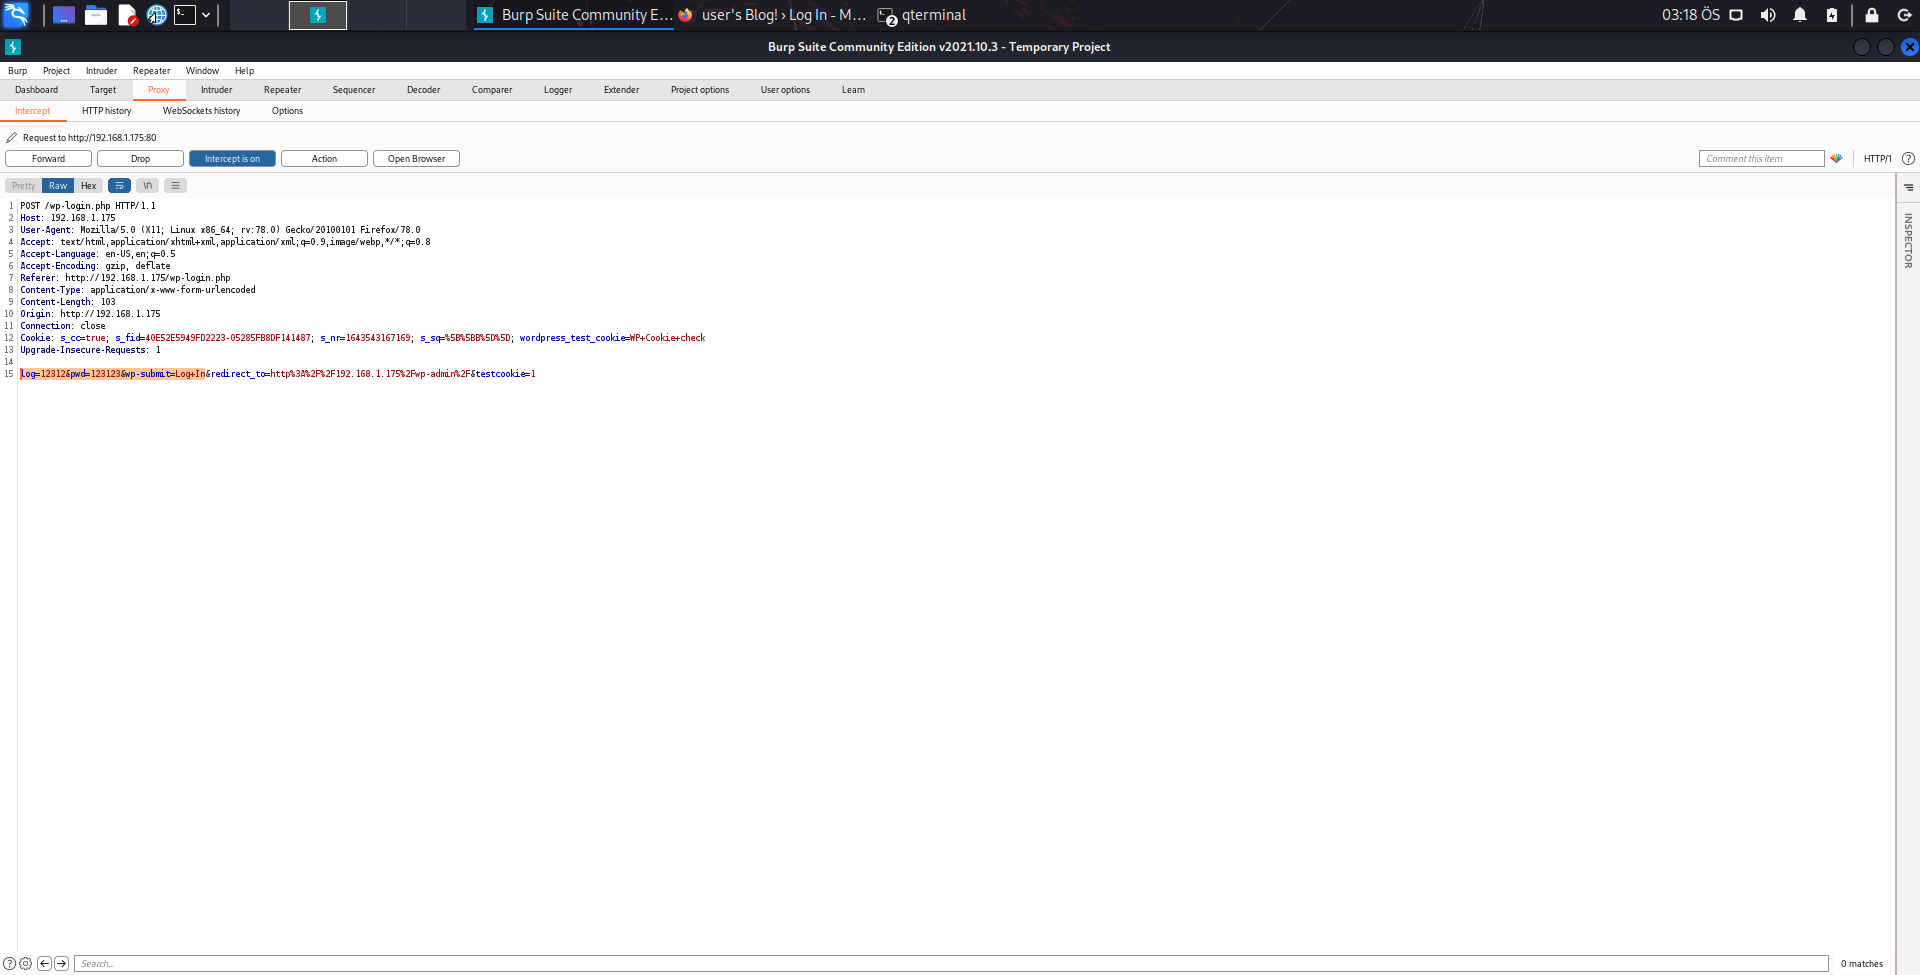Open the Extender tab

[x=621, y=90]
